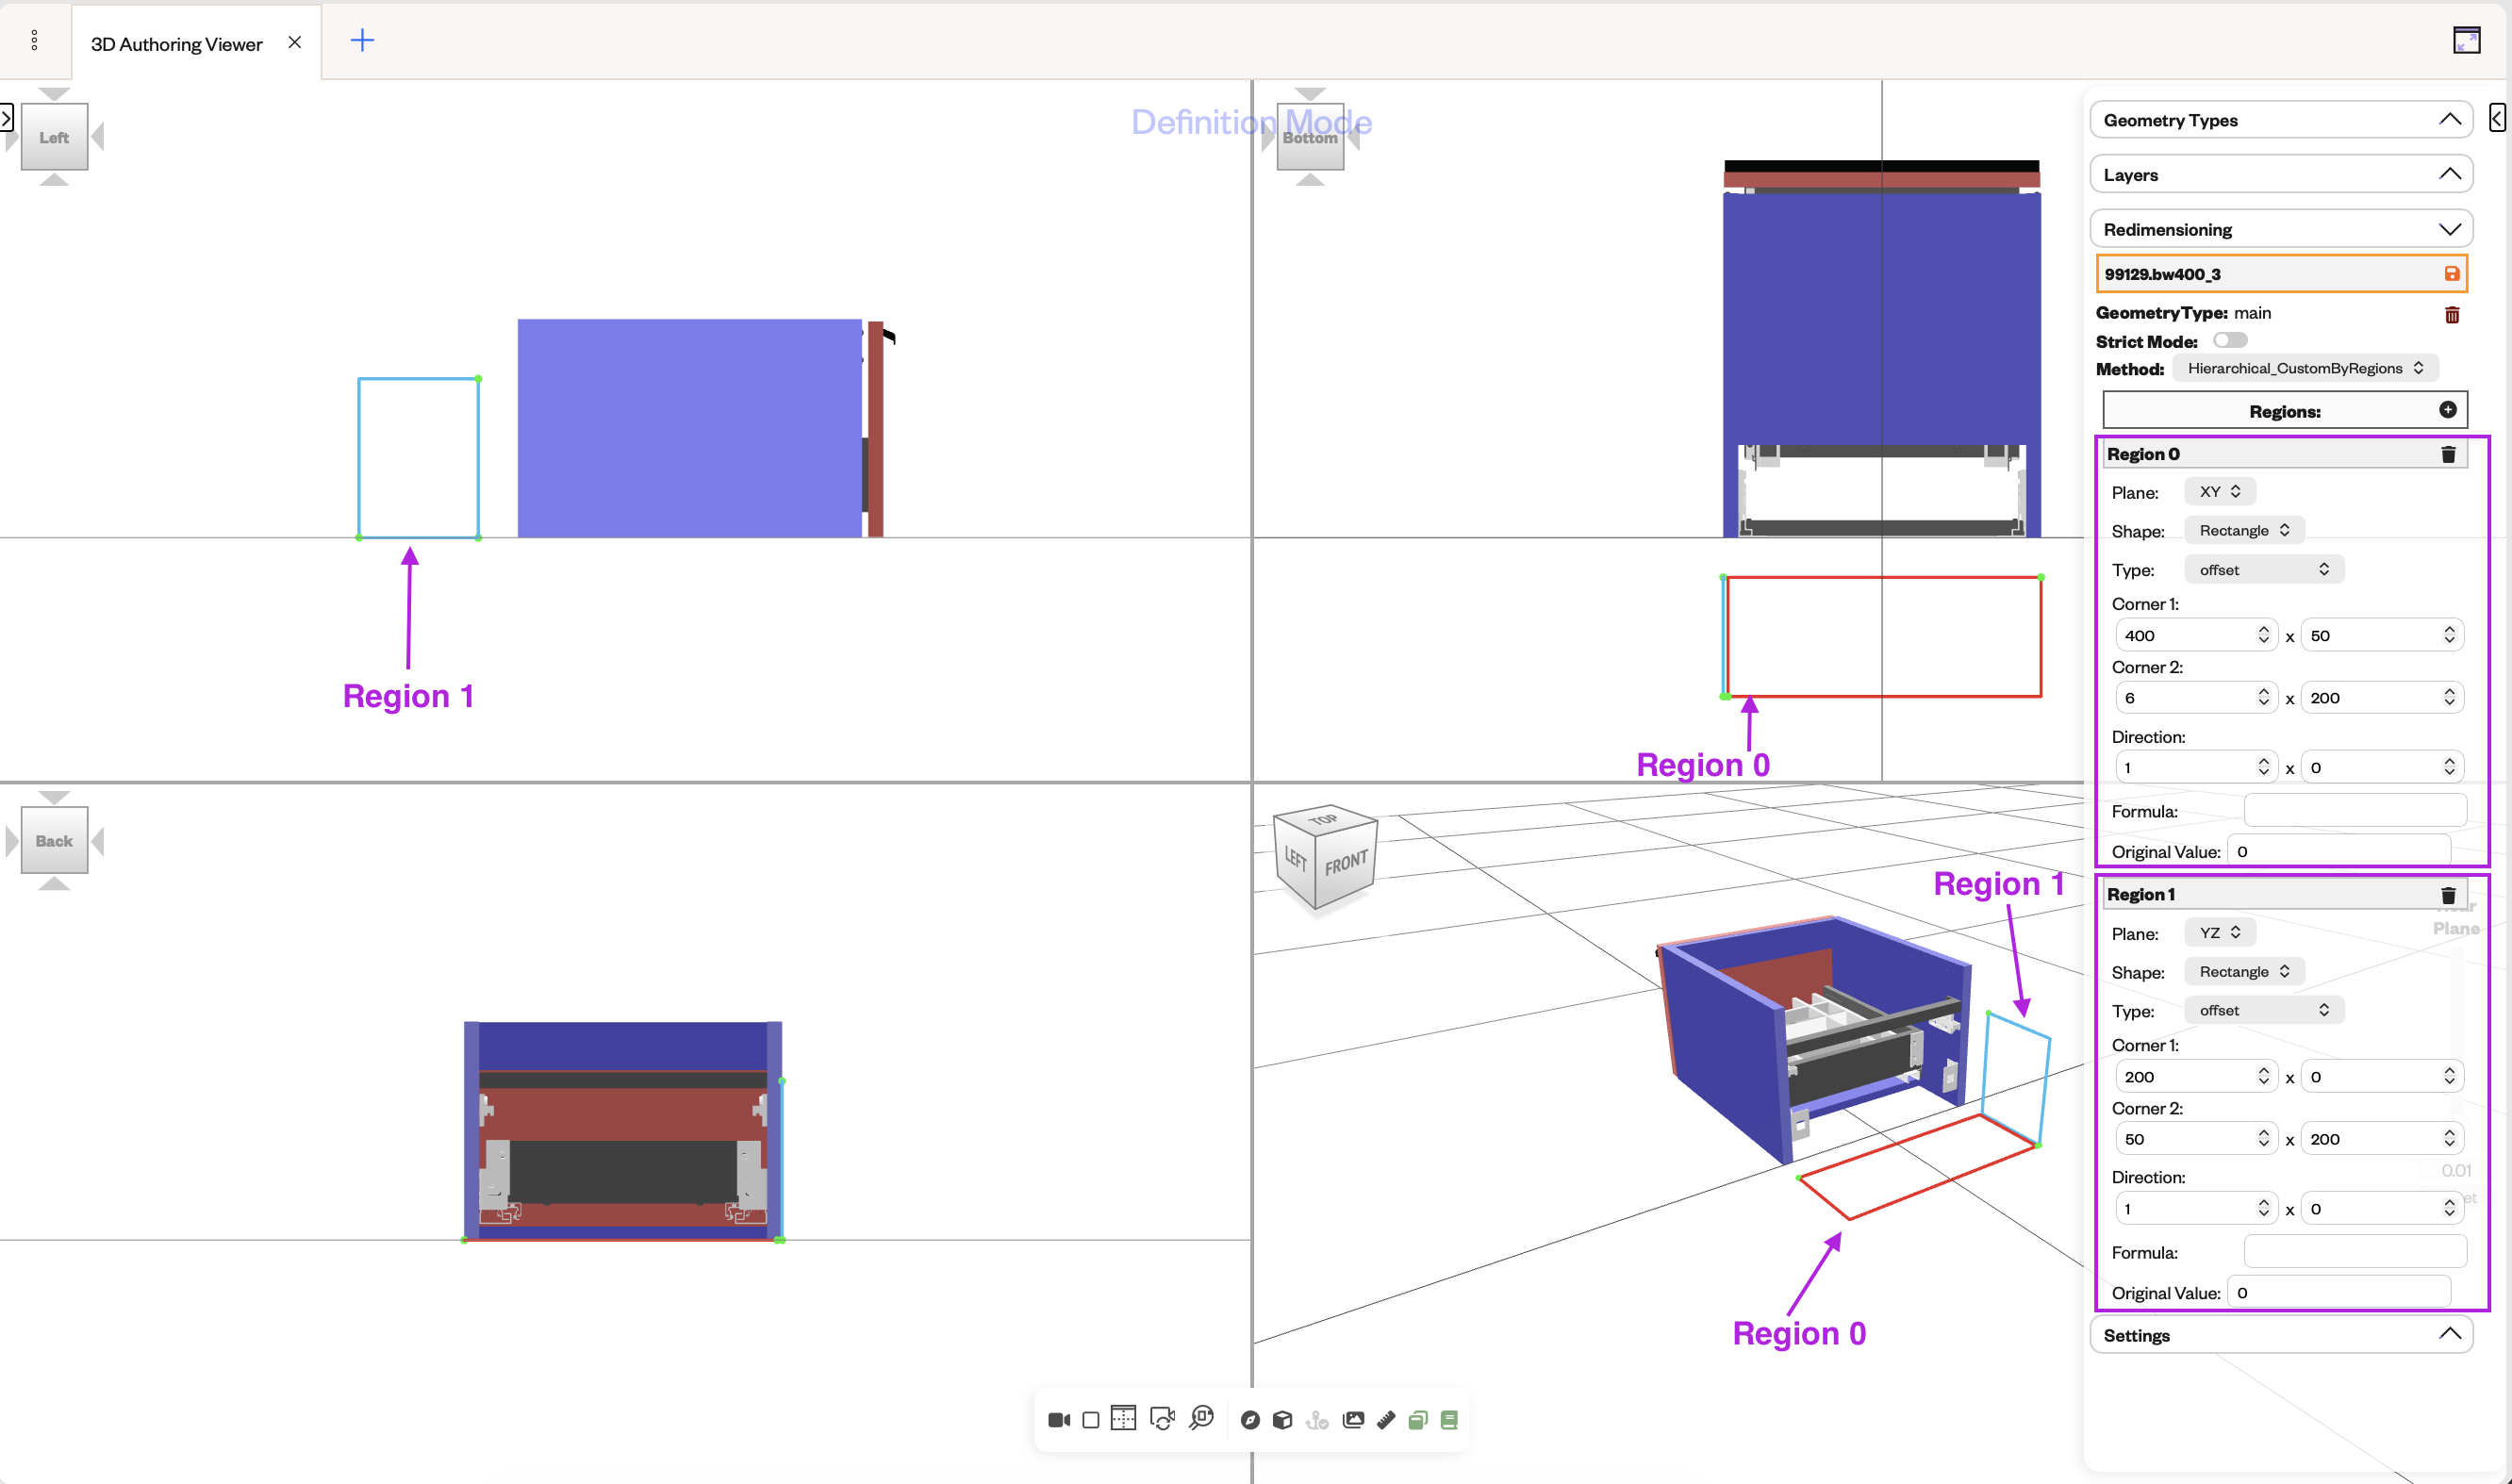
Task: Toggle the Strict Mode switch
Action: click(x=2230, y=340)
